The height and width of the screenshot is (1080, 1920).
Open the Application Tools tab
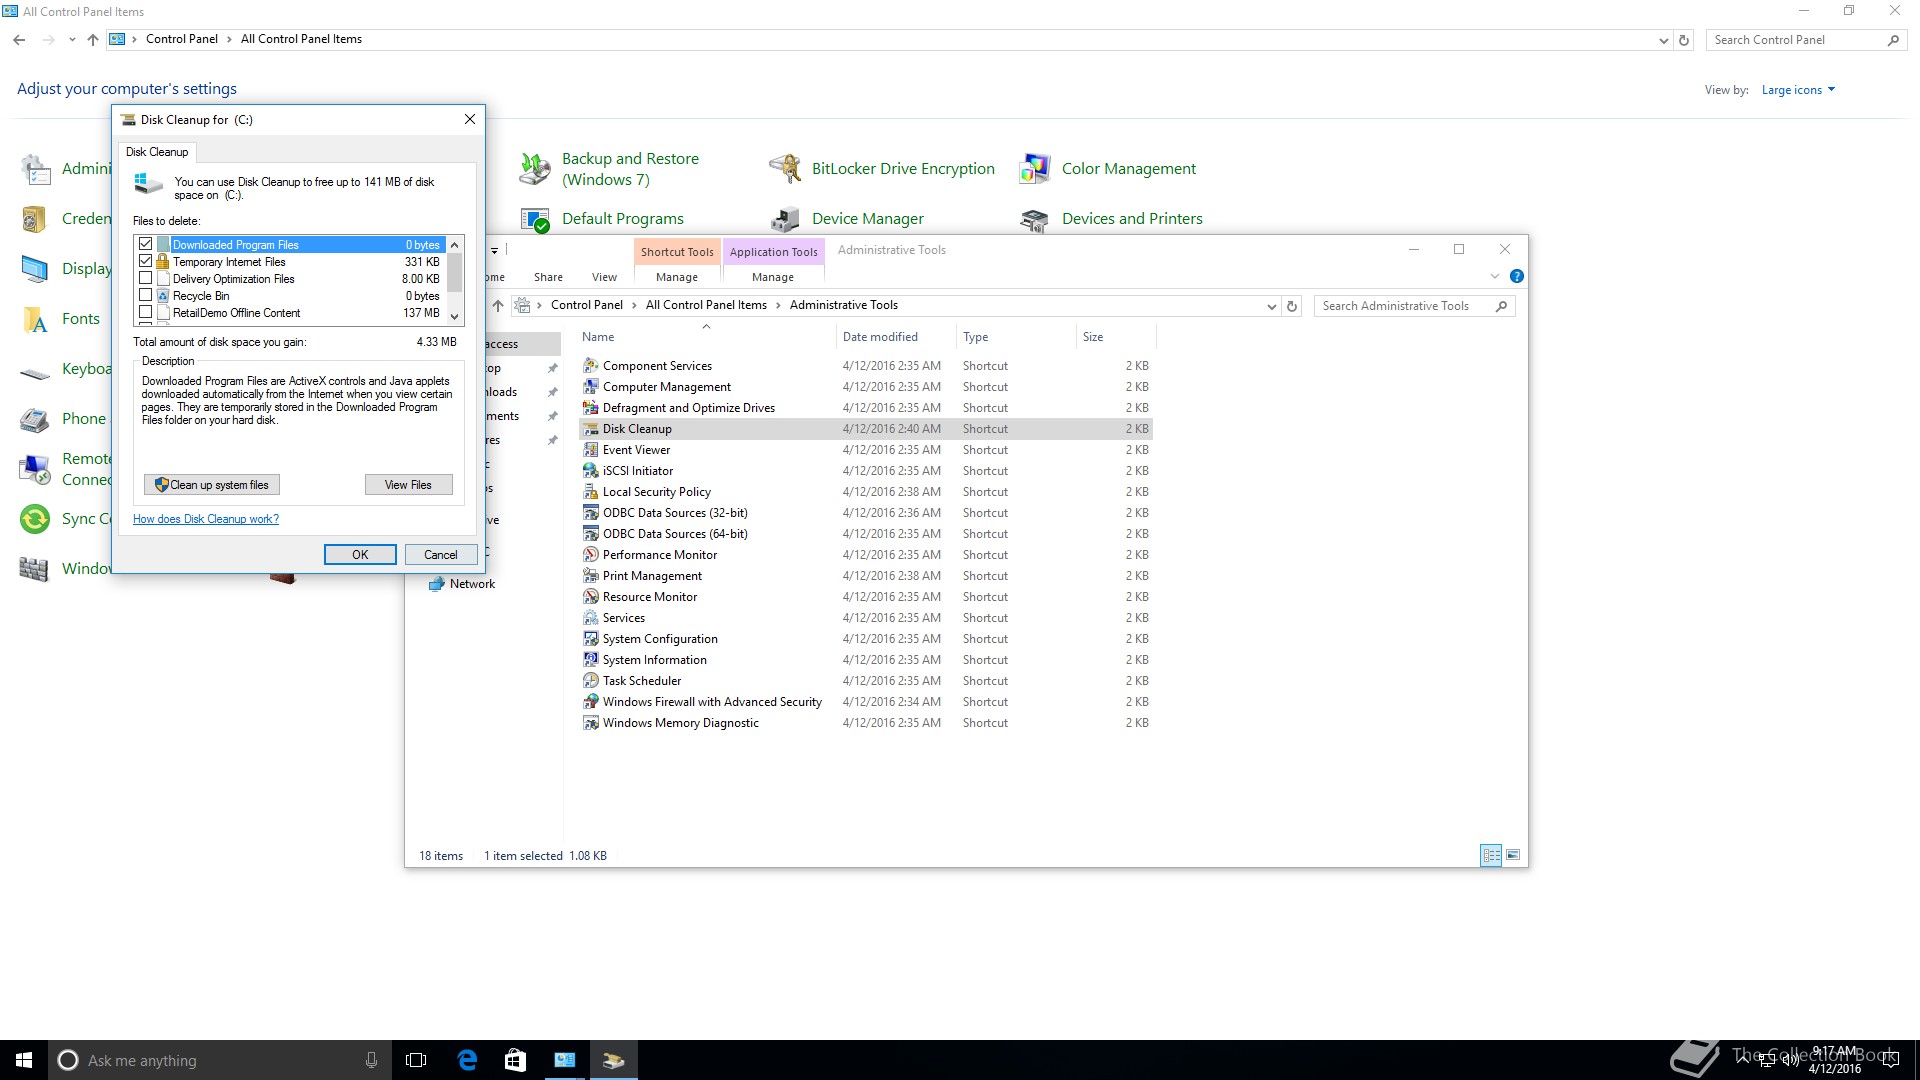point(773,252)
